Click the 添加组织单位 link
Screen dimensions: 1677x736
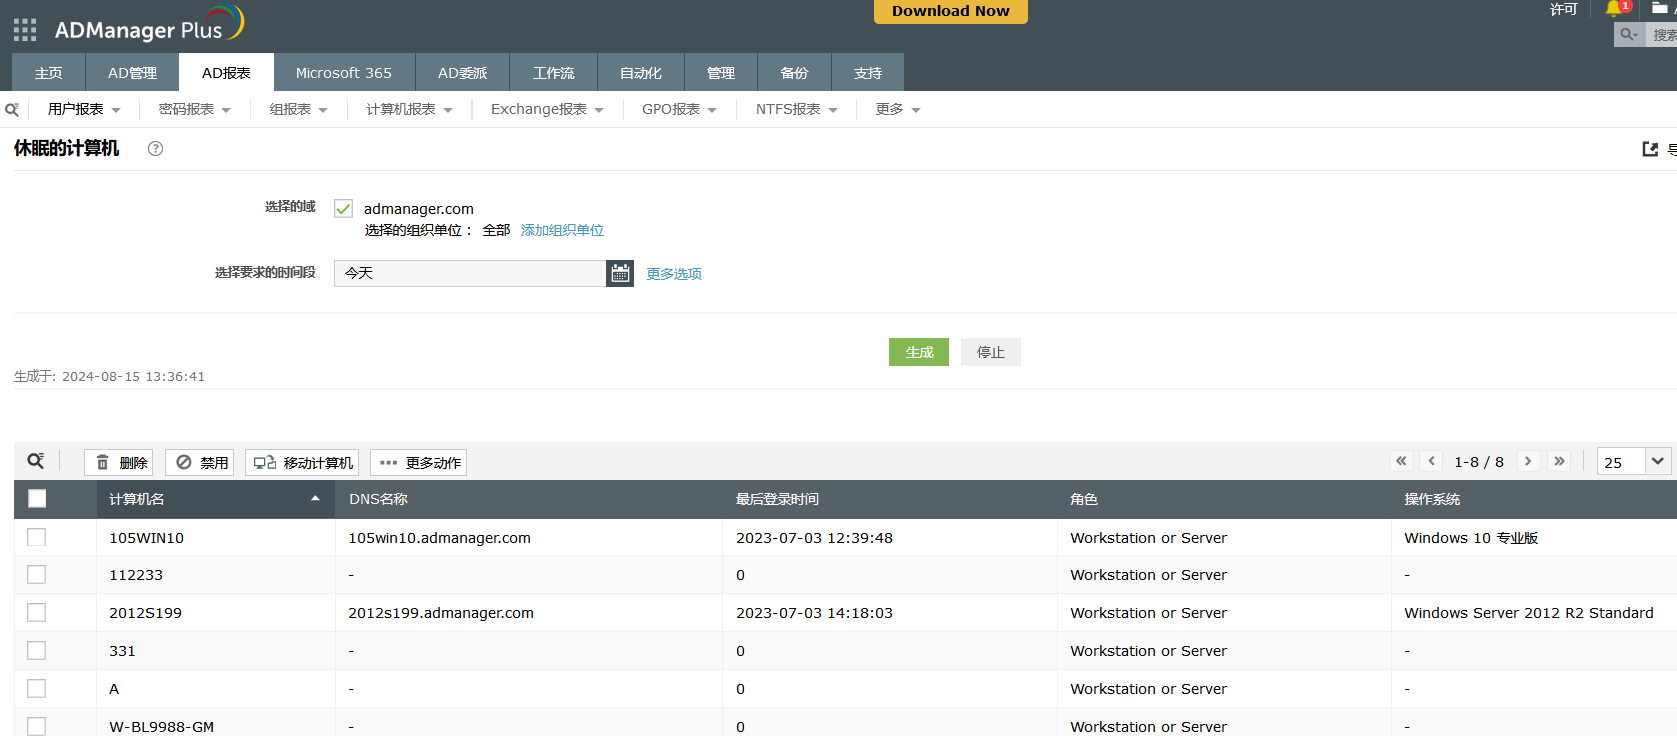(562, 230)
